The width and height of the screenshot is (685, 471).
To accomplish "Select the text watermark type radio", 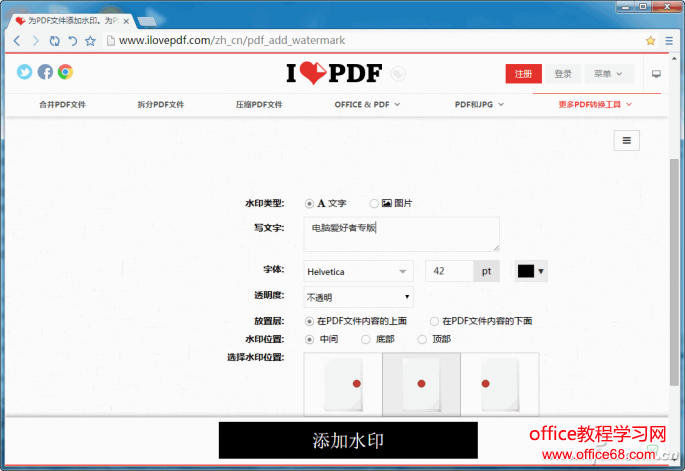I will tap(309, 204).
